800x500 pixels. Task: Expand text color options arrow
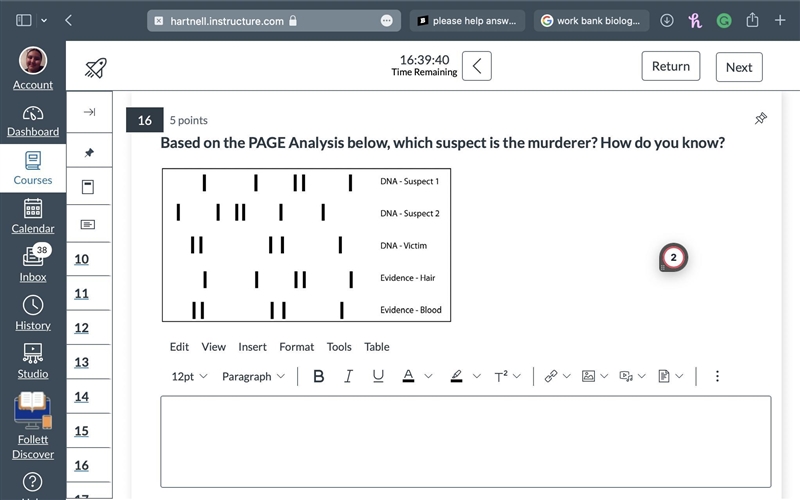pos(429,377)
